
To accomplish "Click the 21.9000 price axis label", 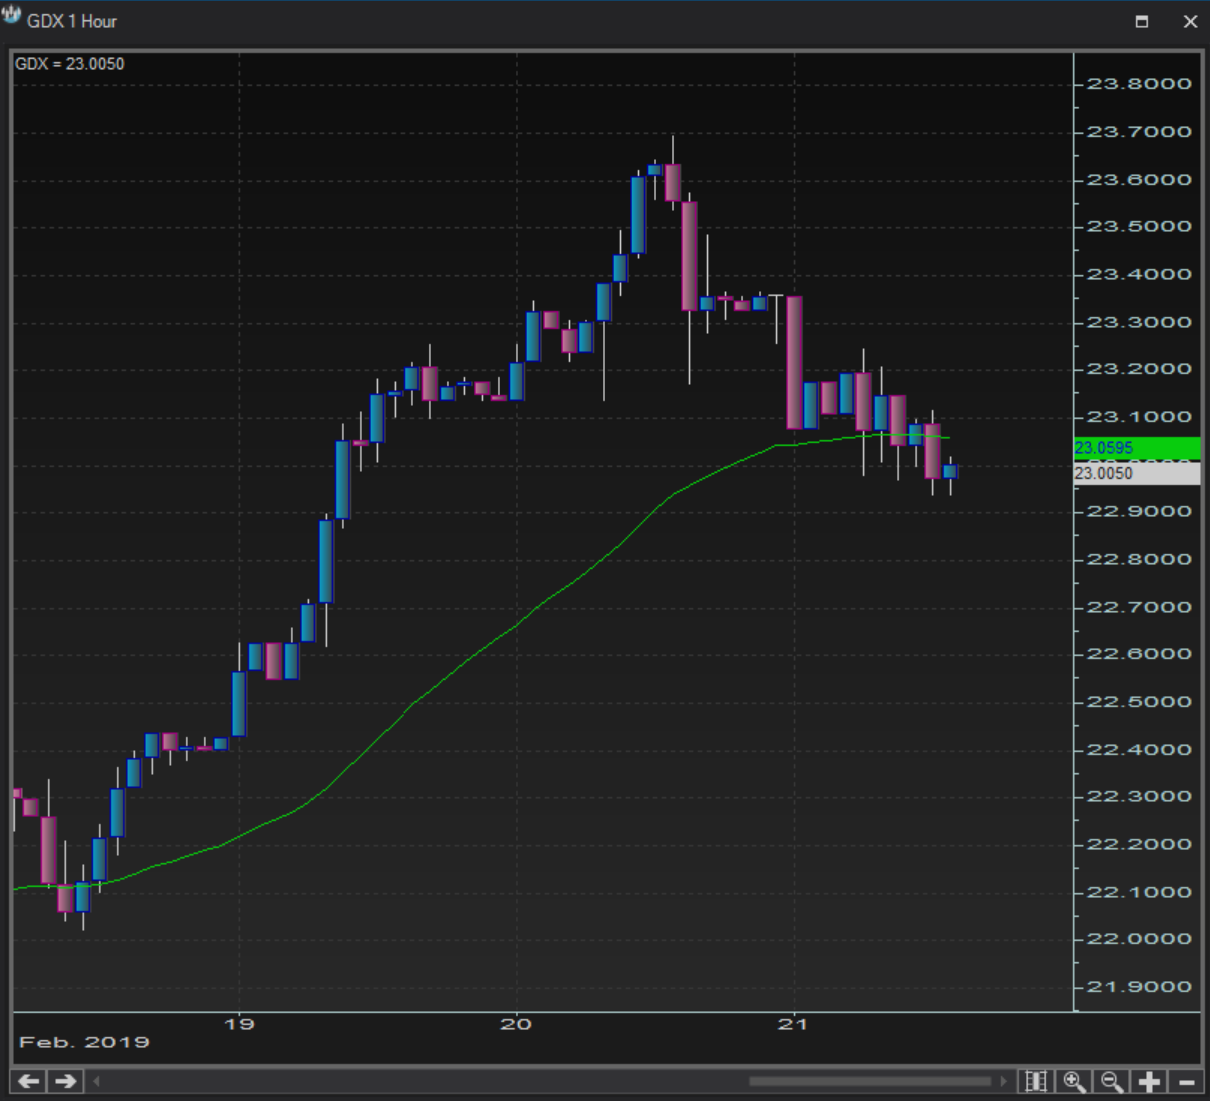I will click(x=1139, y=987).
